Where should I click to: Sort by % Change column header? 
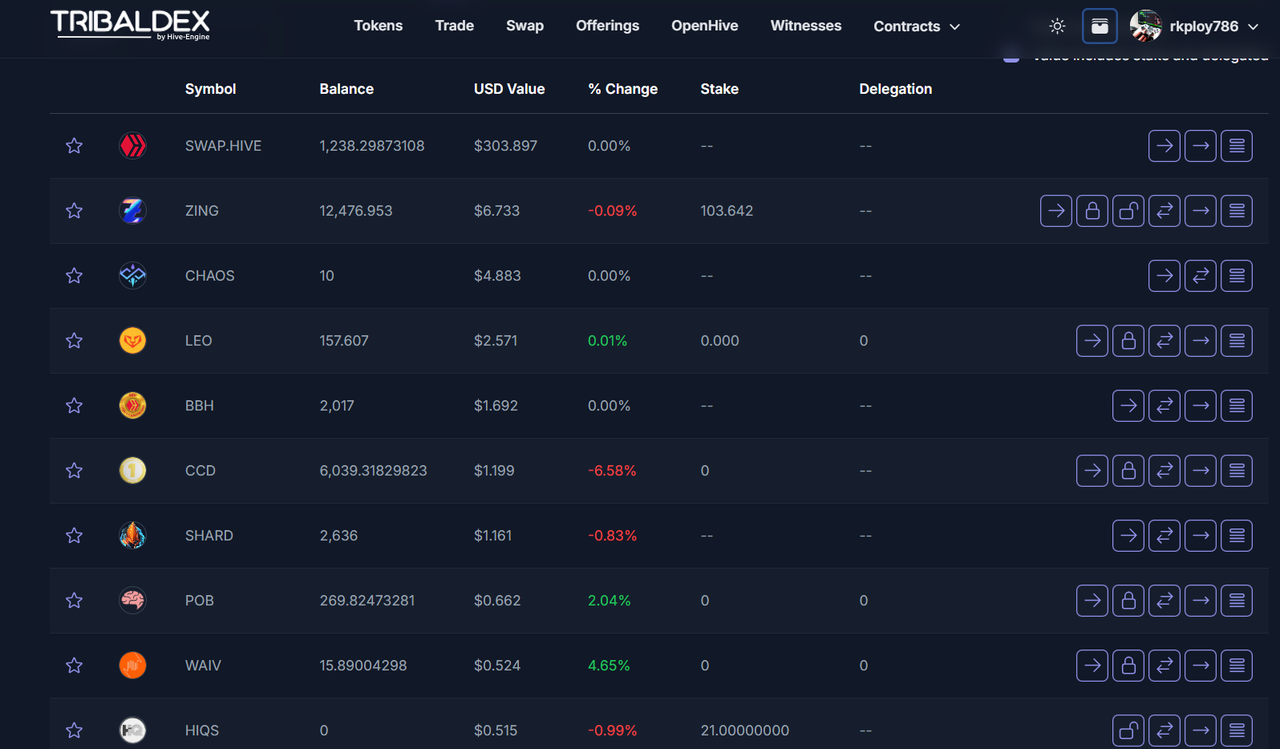click(x=623, y=89)
